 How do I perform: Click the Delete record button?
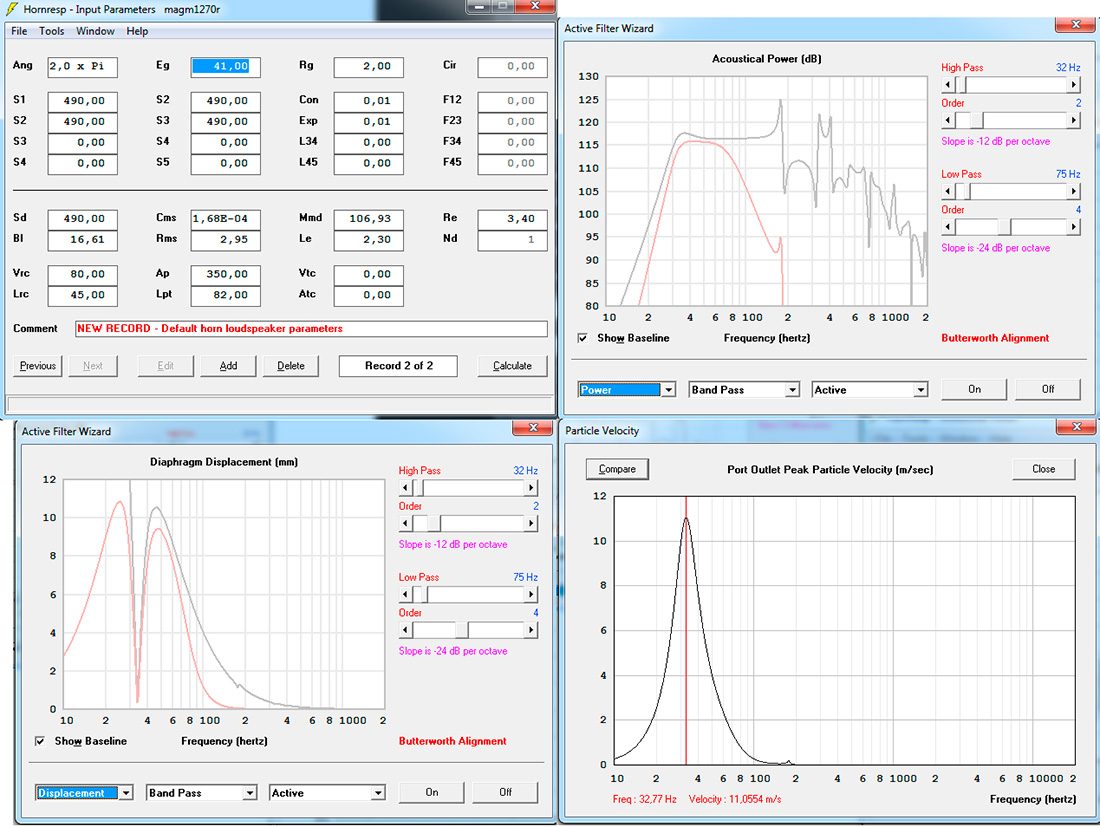coord(291,366)
